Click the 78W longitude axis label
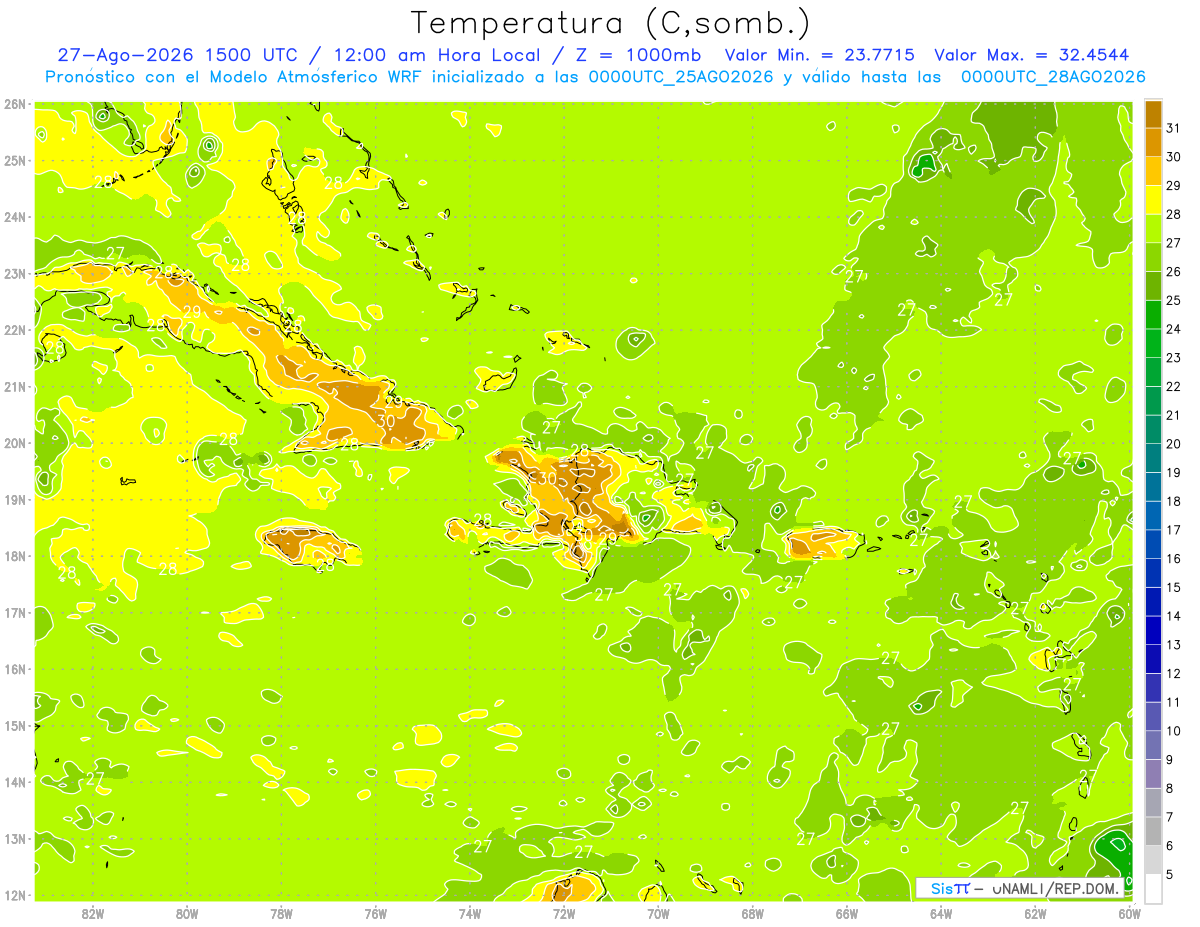 tap(281, 913)
